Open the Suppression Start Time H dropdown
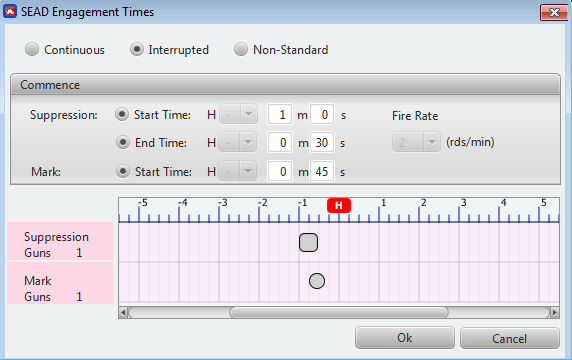572x360 pixels. coord(238,115)
